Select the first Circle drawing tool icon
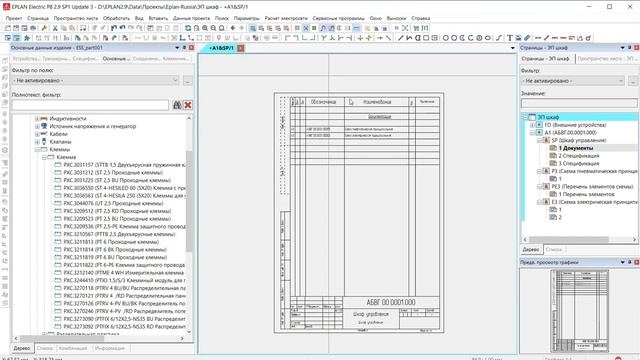The width and height of the screenshot is (640, 360). (446, 38)
